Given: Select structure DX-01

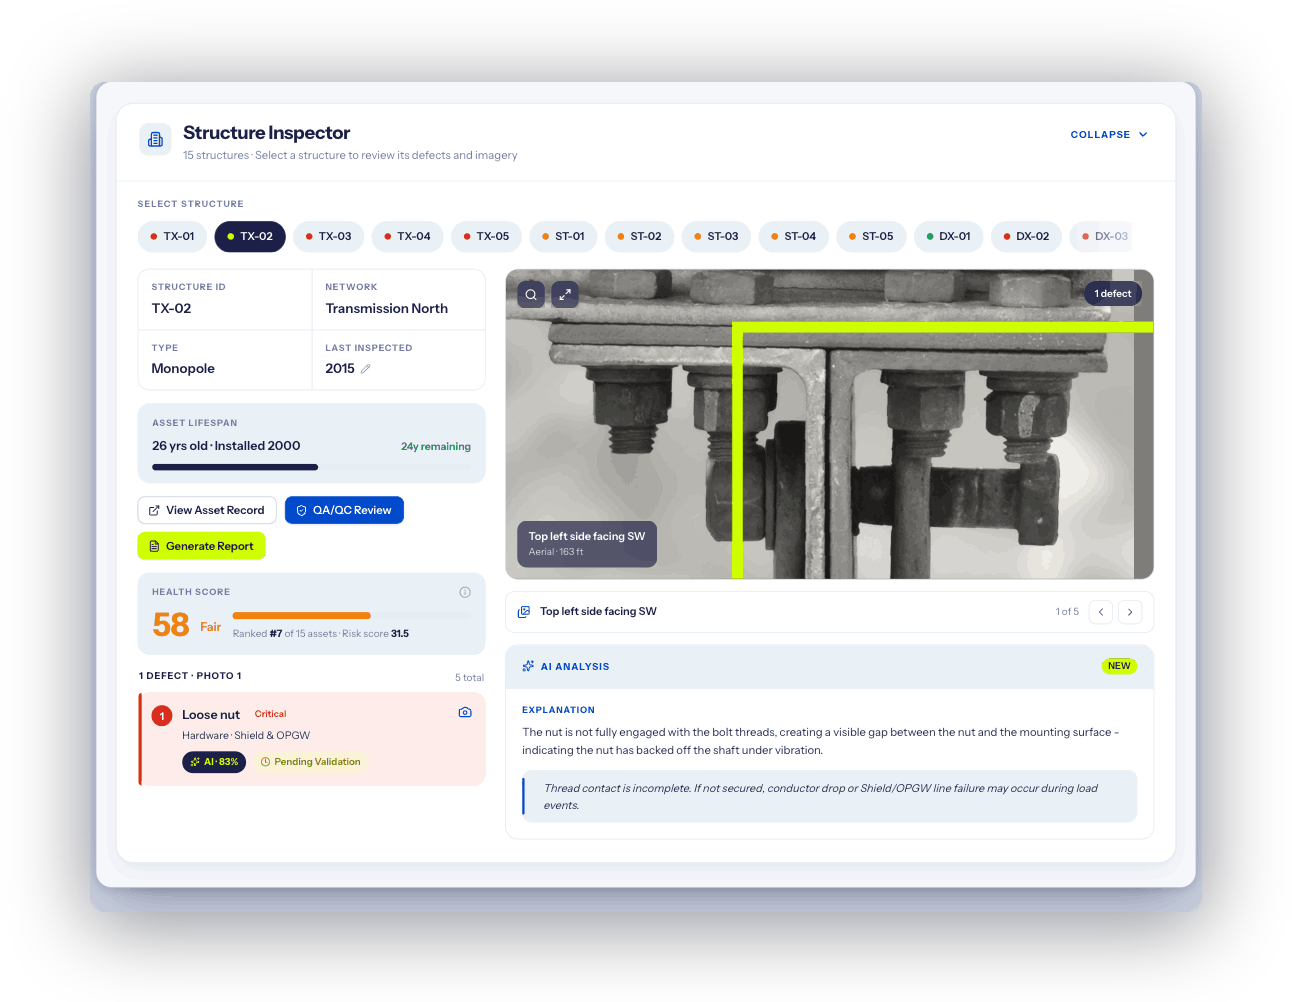Looking at the screenshot, I should pos(949,237).
